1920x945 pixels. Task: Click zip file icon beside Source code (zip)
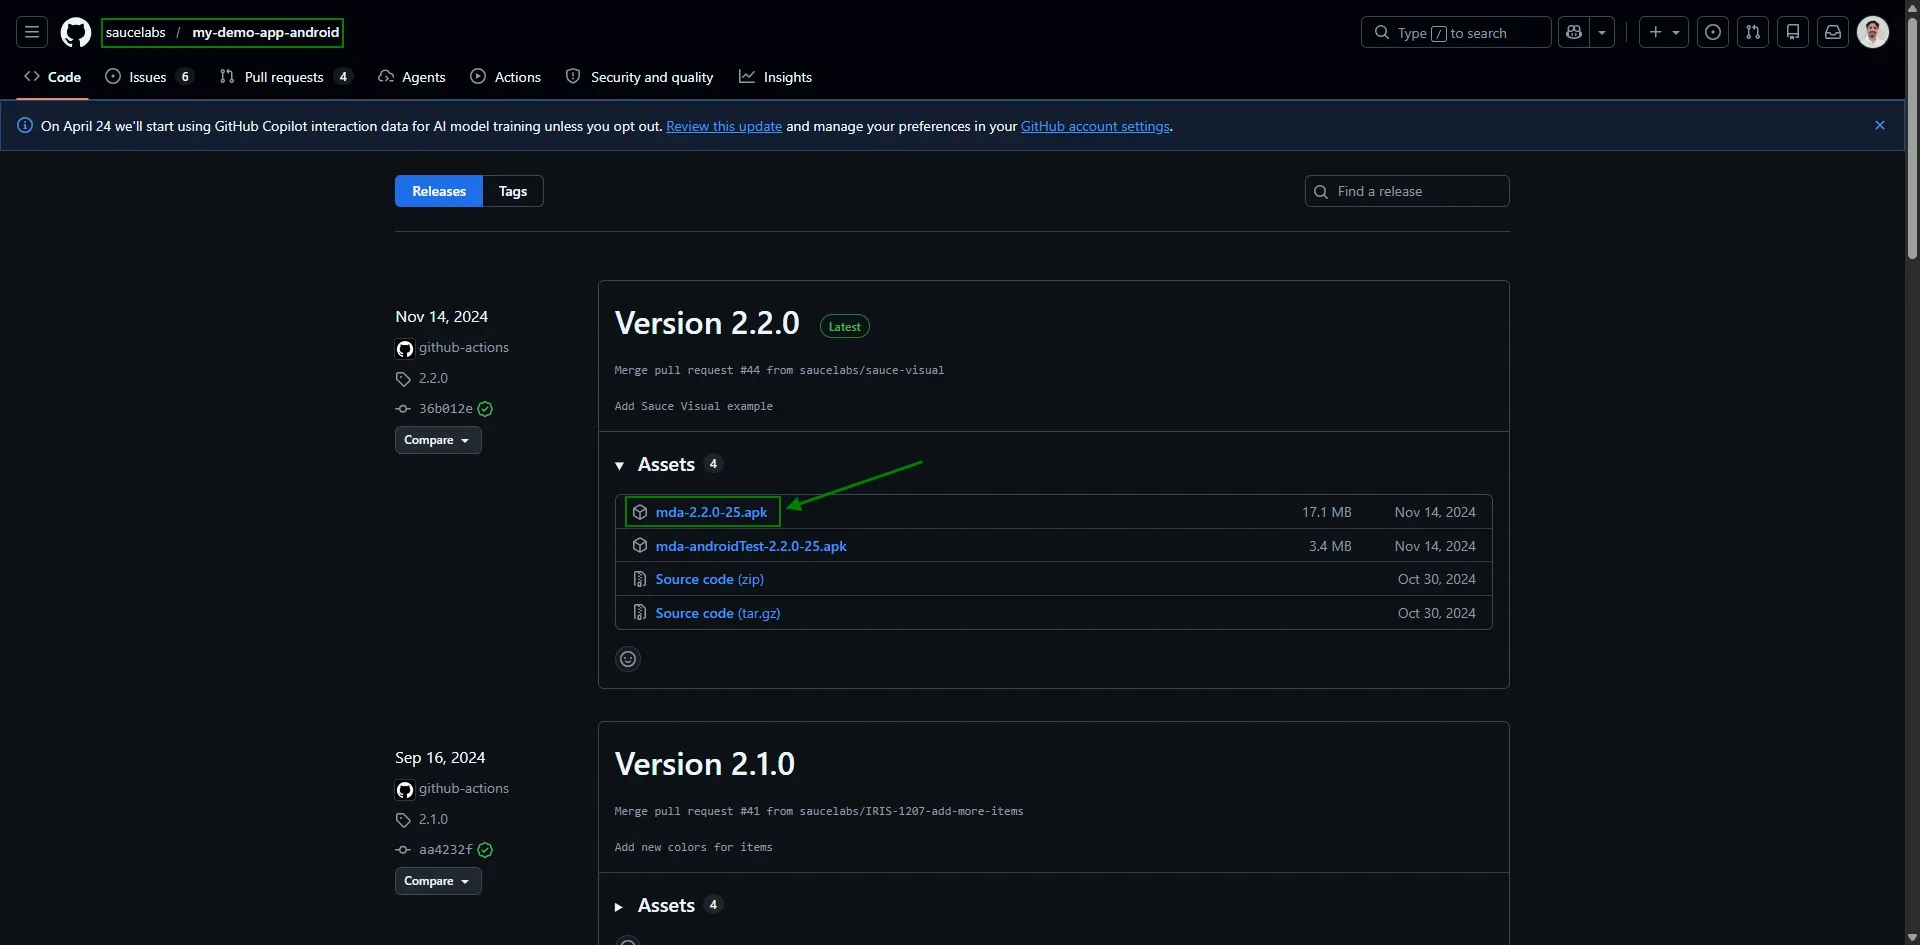640,579
